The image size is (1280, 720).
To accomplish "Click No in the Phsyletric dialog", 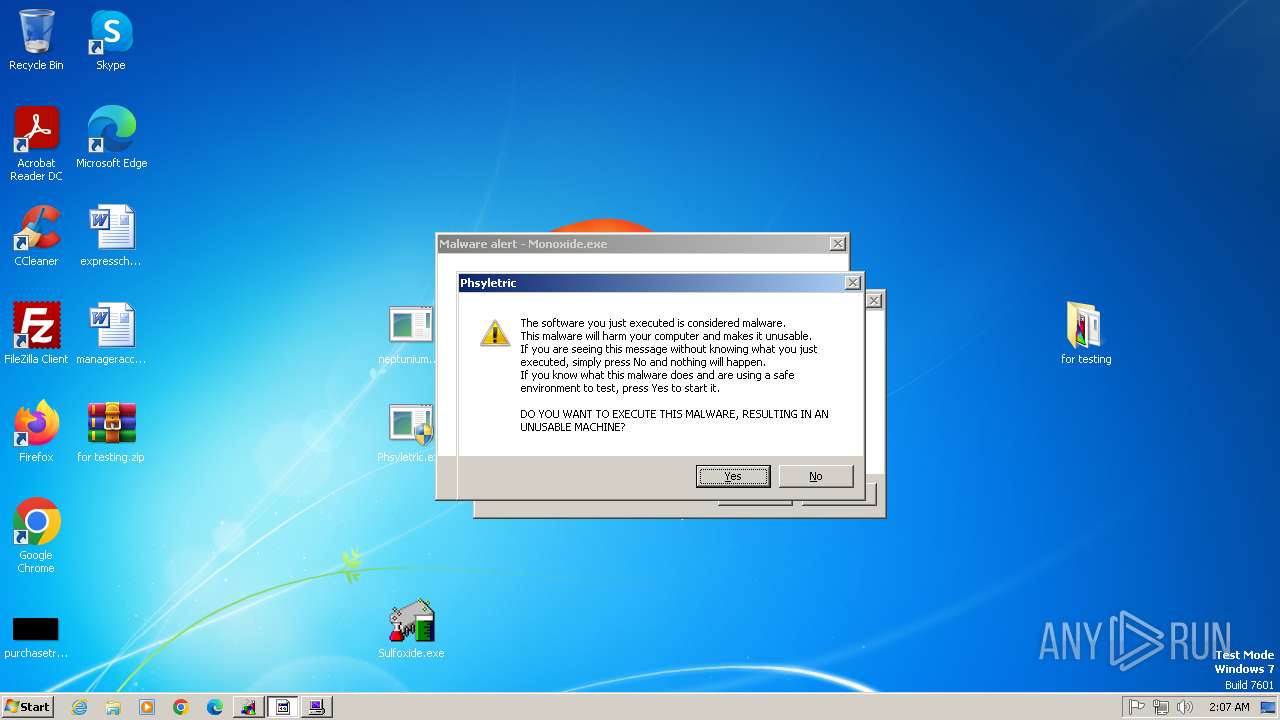I will click(x=815, y=476).
